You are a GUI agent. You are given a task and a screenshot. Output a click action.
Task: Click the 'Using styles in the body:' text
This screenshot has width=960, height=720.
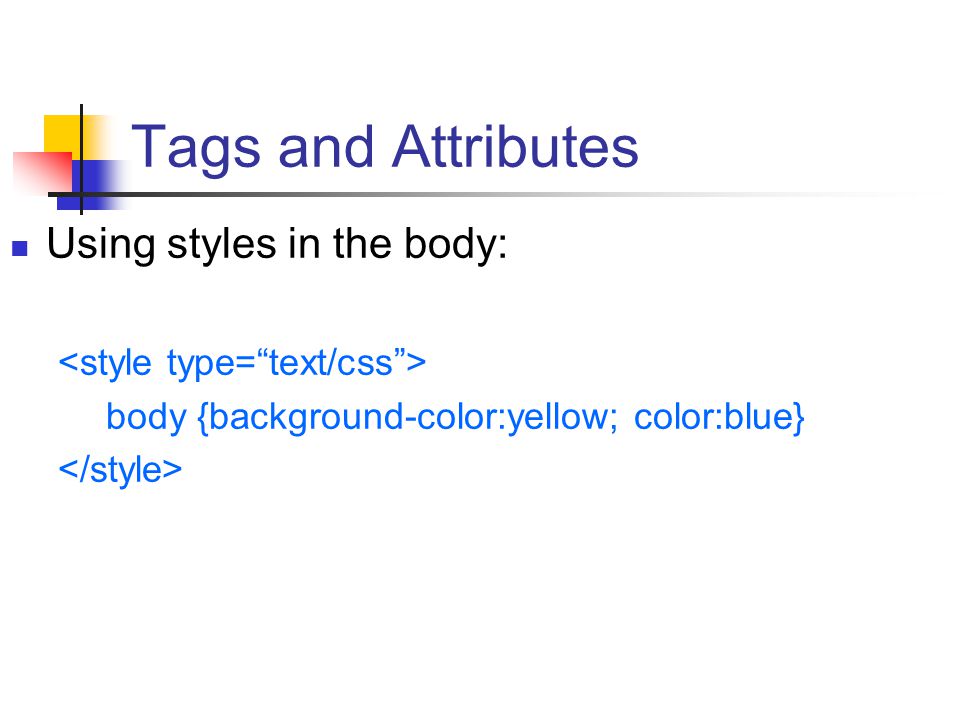[277, 245]
